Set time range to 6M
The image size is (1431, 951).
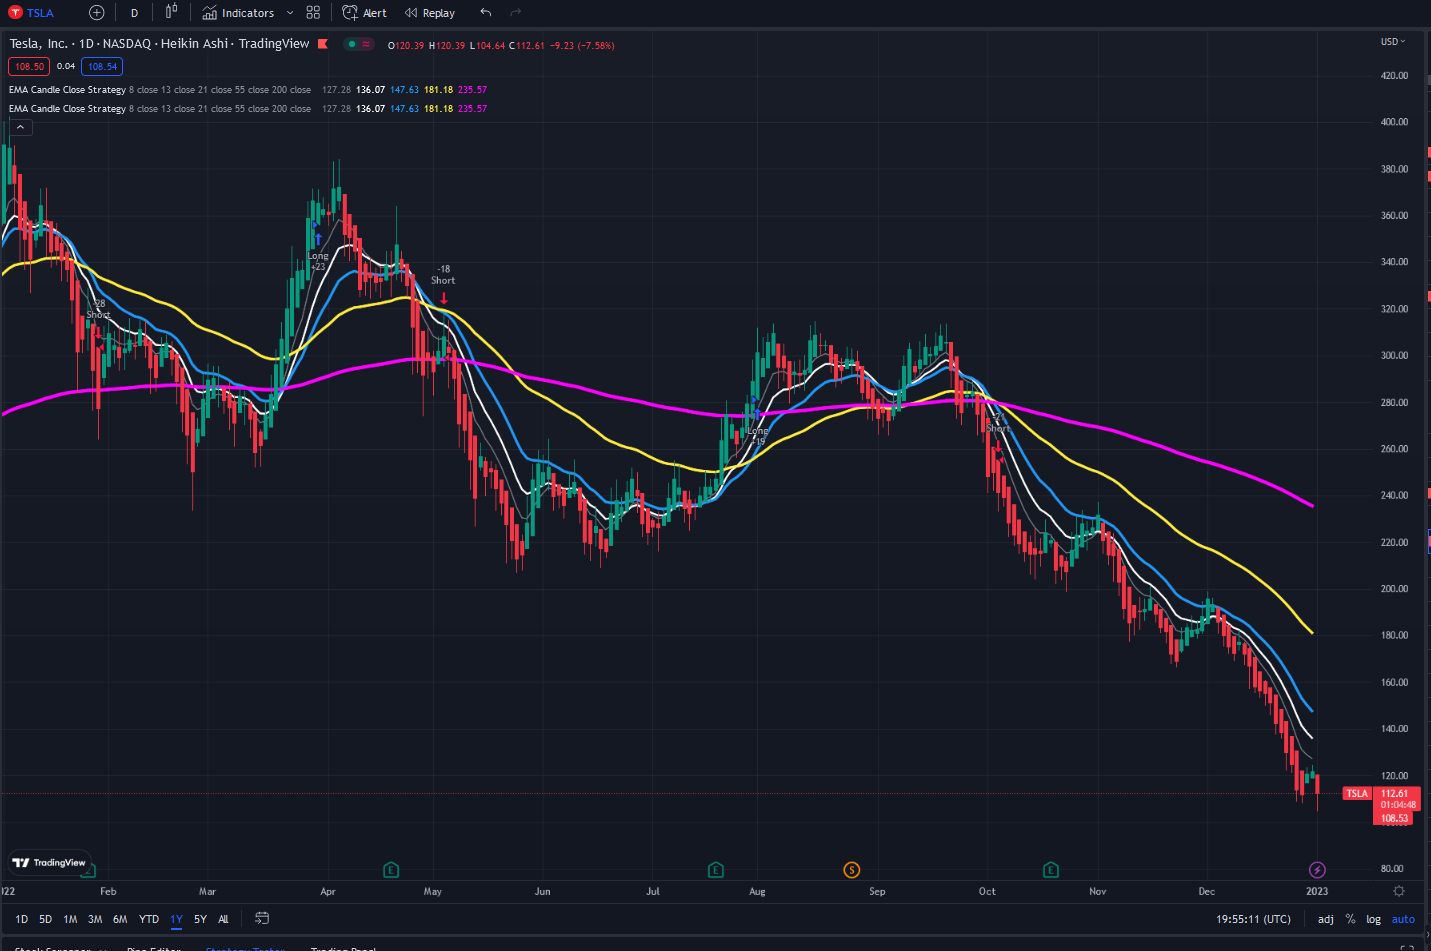pyautogui.click(x=120, y=919)
